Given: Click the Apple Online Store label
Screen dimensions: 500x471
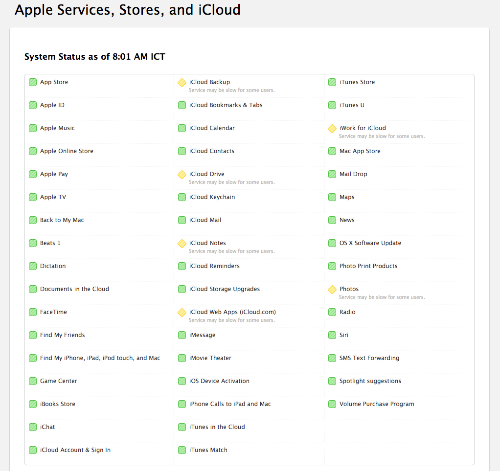Looking at the screenshot, I should click(x=67, y=151).
